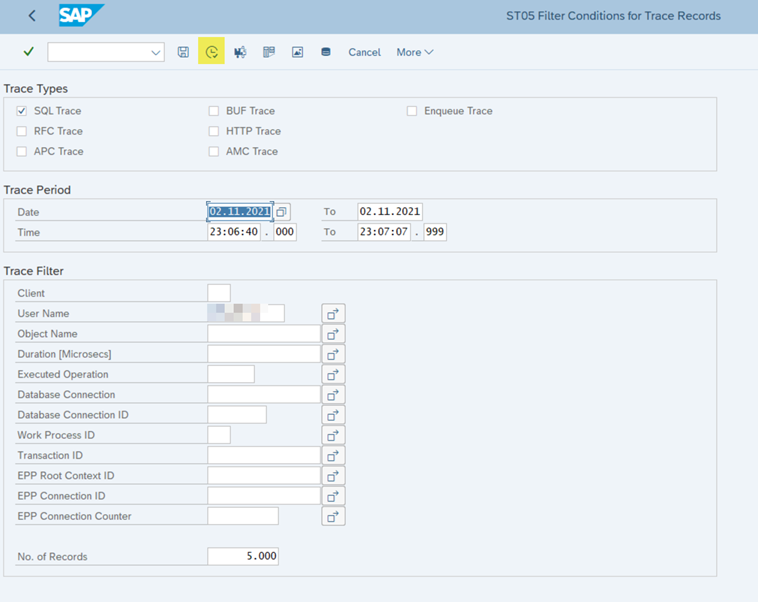758x602 pixels.
Task: Click the Database Connection ID input field
Action: 237,415
